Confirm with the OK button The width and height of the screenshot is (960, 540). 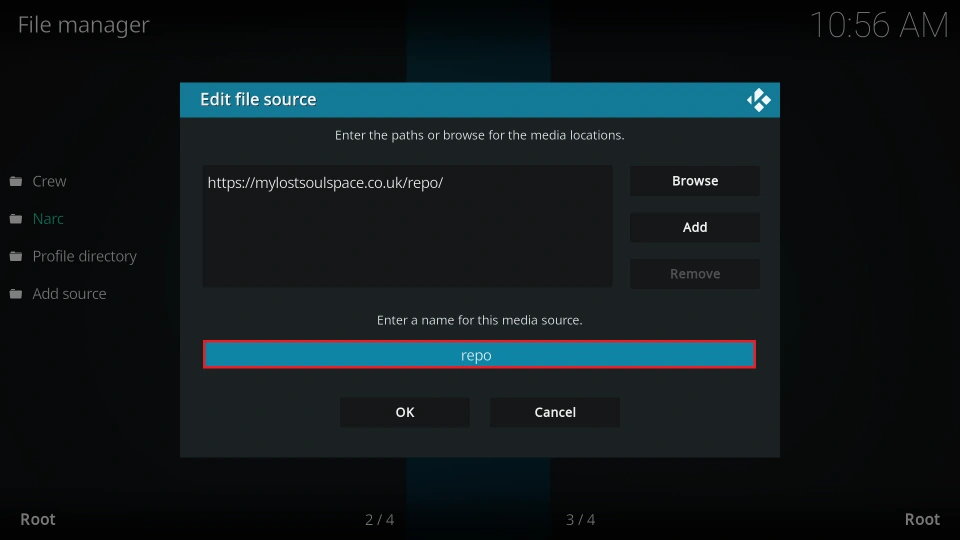coord(405,412)
